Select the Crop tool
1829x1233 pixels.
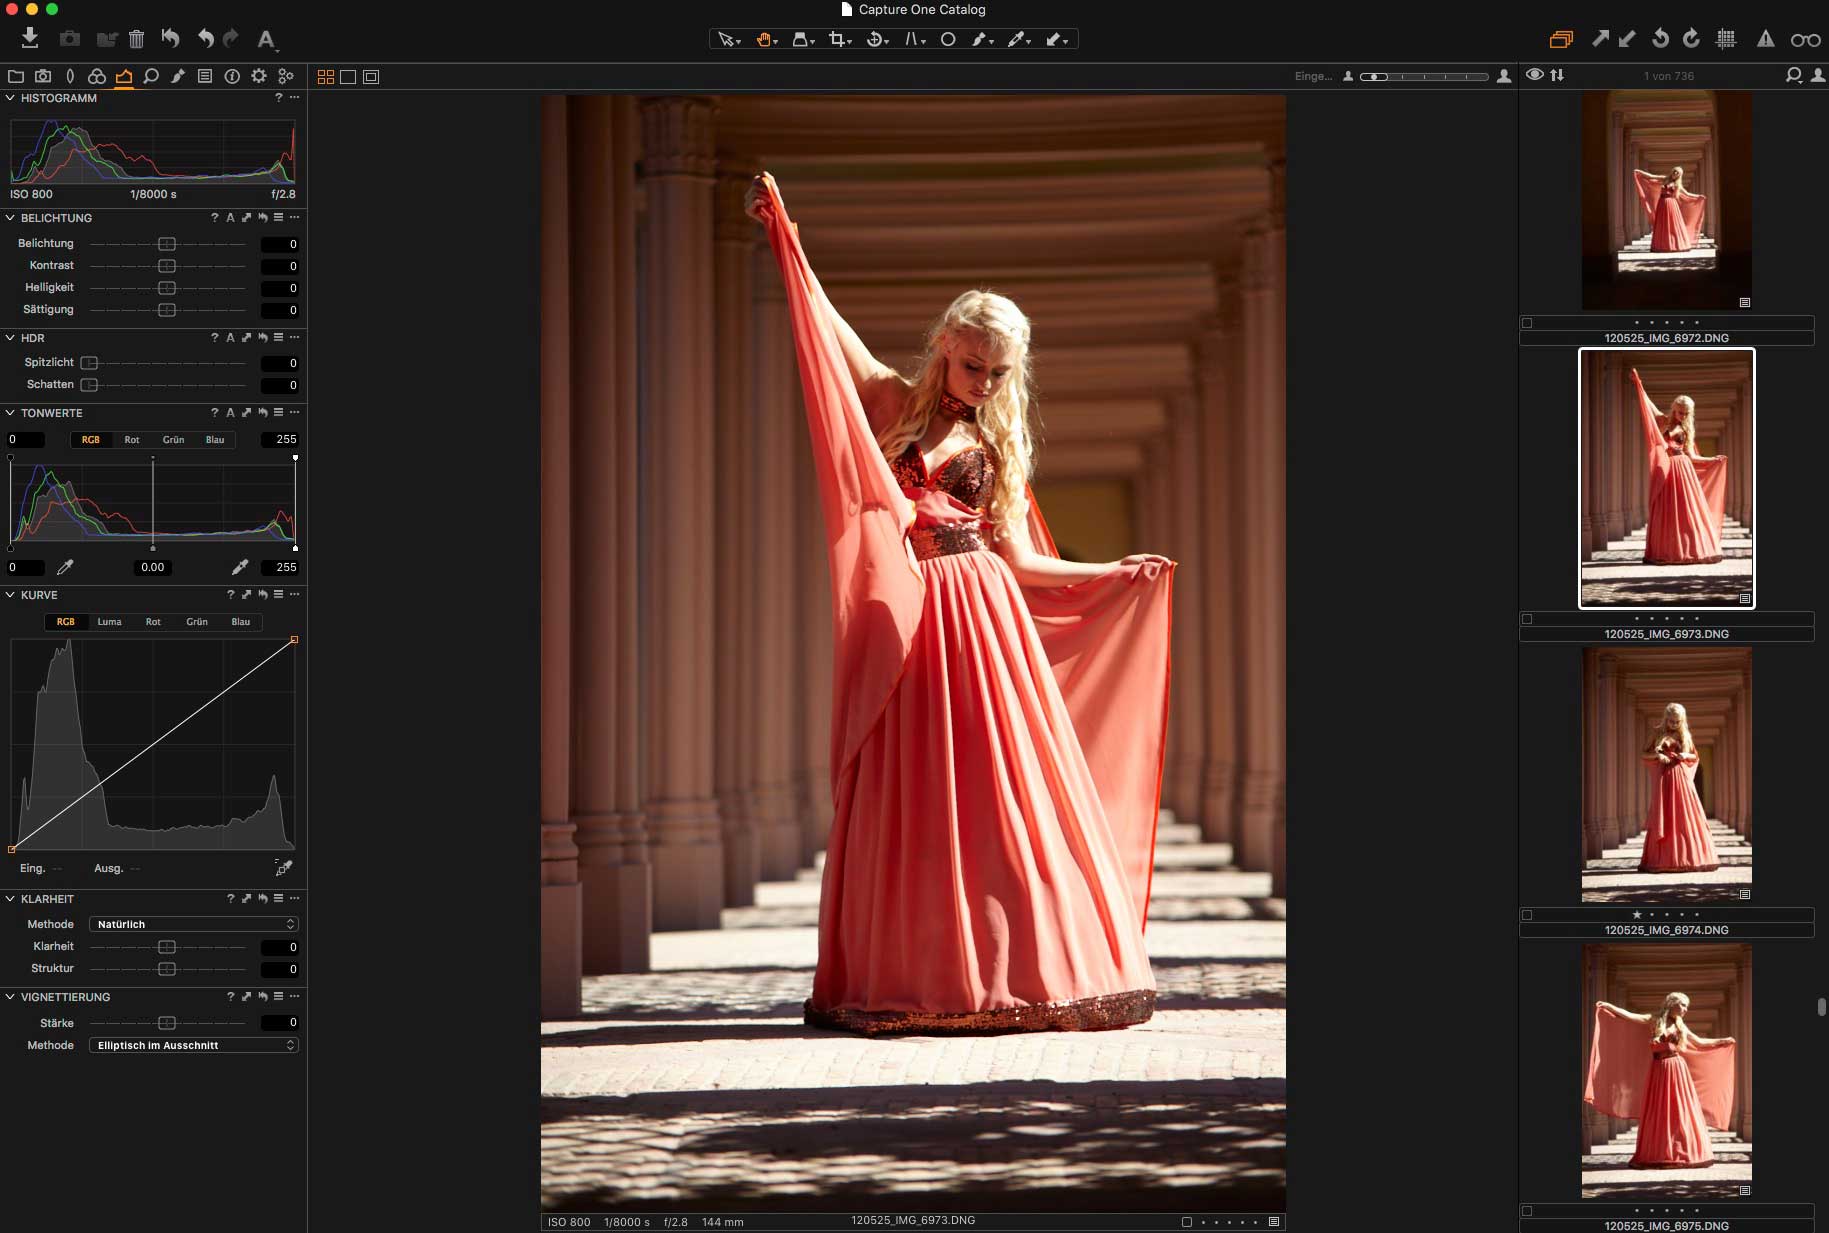coord(837,40)
